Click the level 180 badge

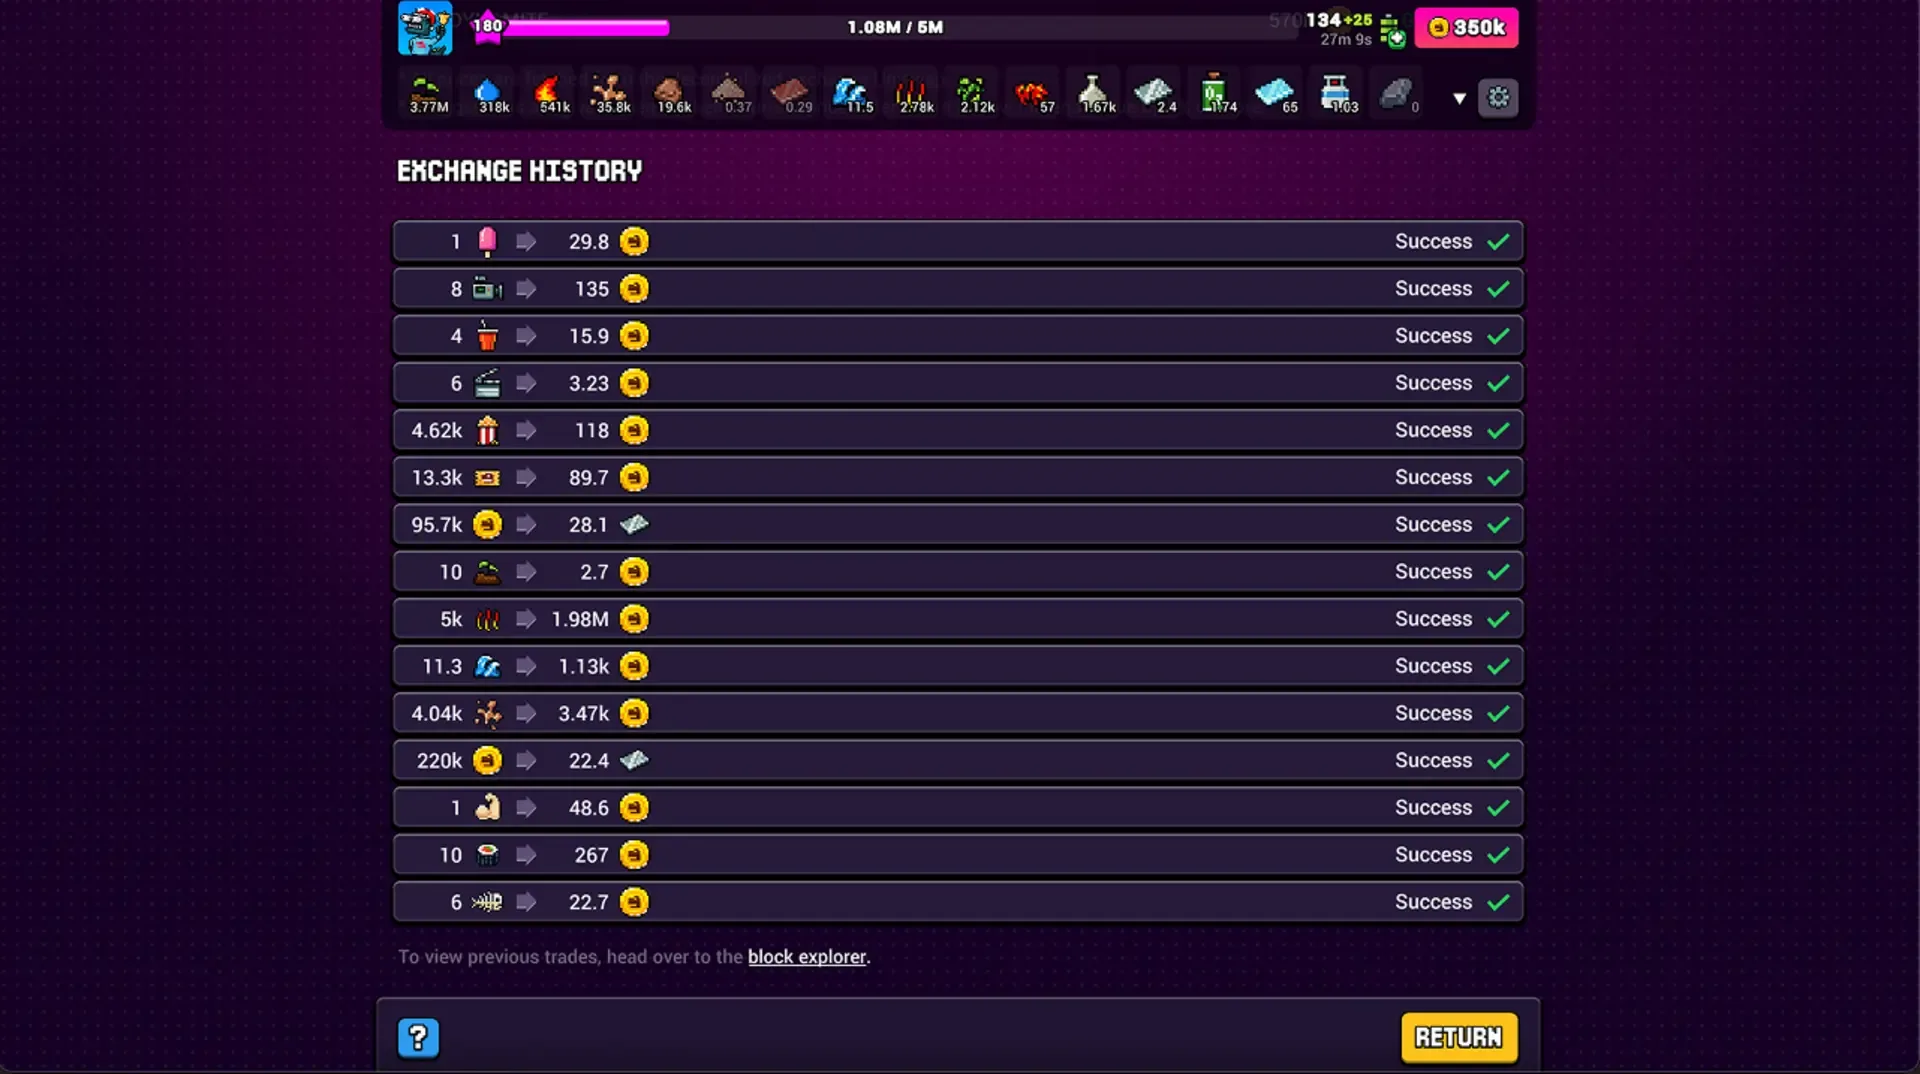pos(488,27)
